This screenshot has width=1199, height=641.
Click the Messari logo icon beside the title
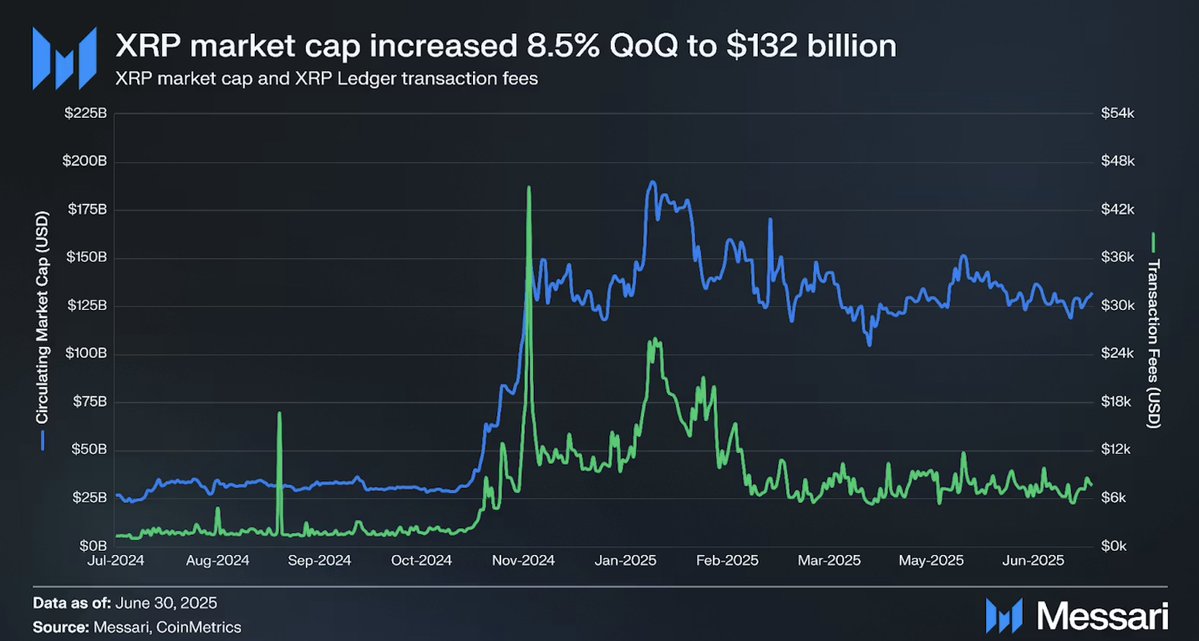pos(64,58)
